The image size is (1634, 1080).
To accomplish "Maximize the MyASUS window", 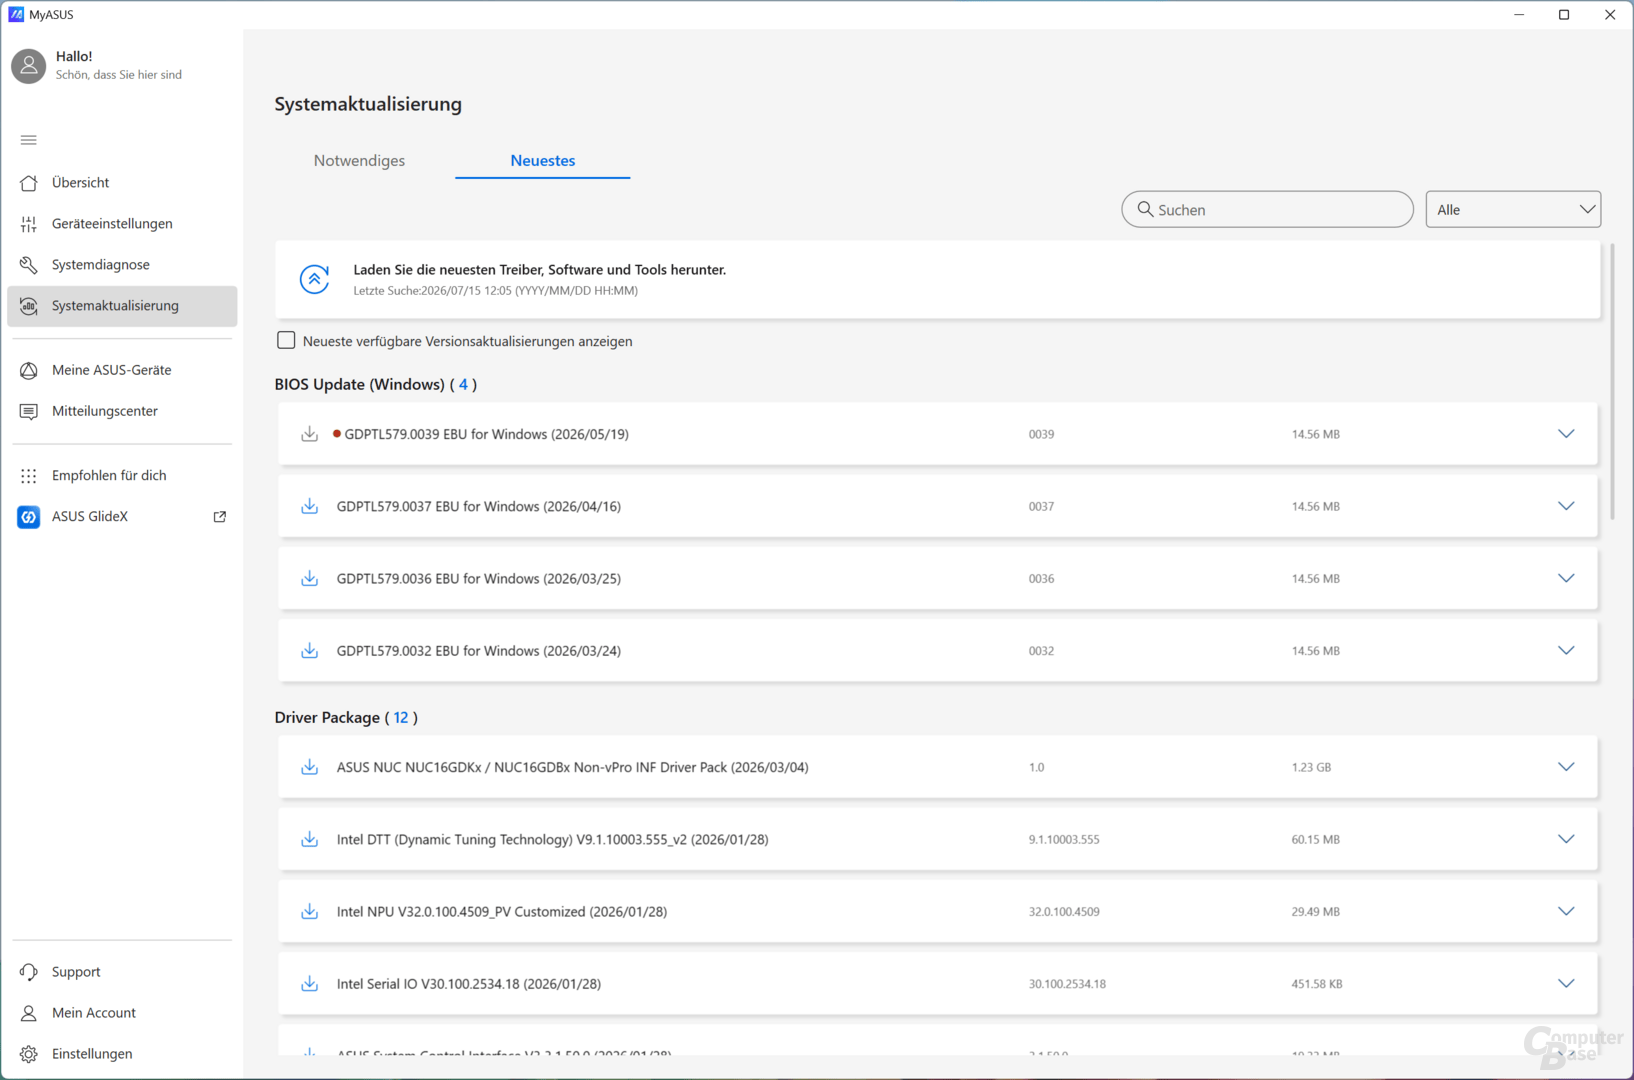I will [1564, 15].
